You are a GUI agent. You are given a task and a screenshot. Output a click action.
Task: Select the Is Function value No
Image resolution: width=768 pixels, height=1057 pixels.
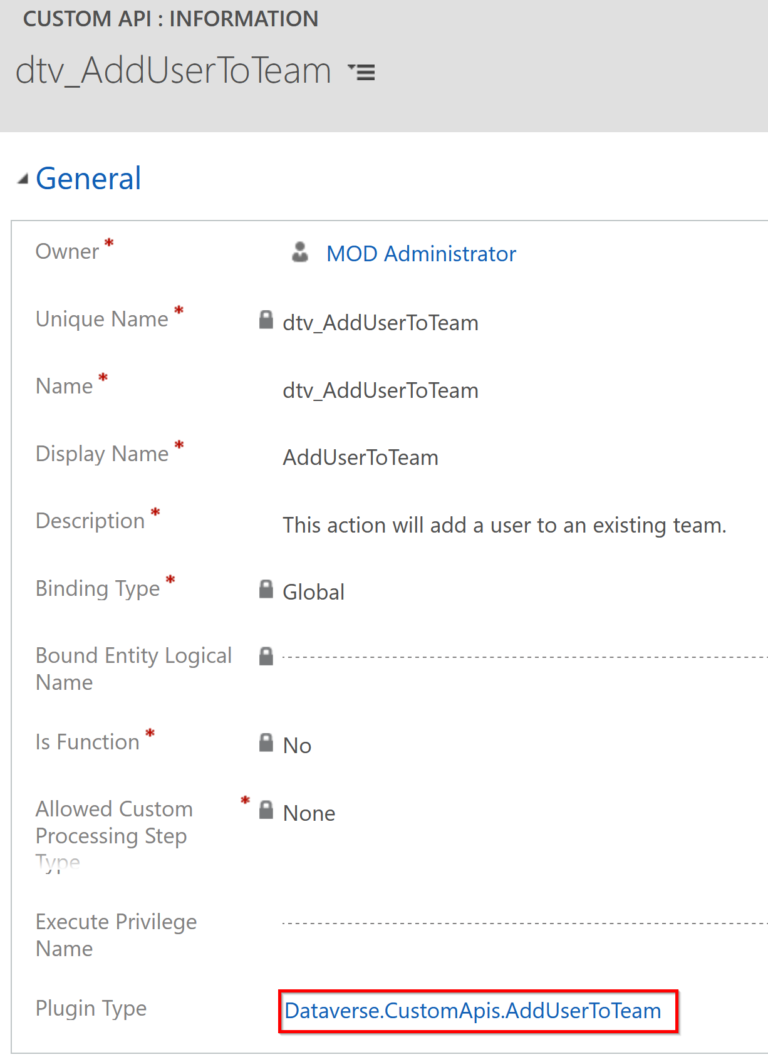[297, 746]
